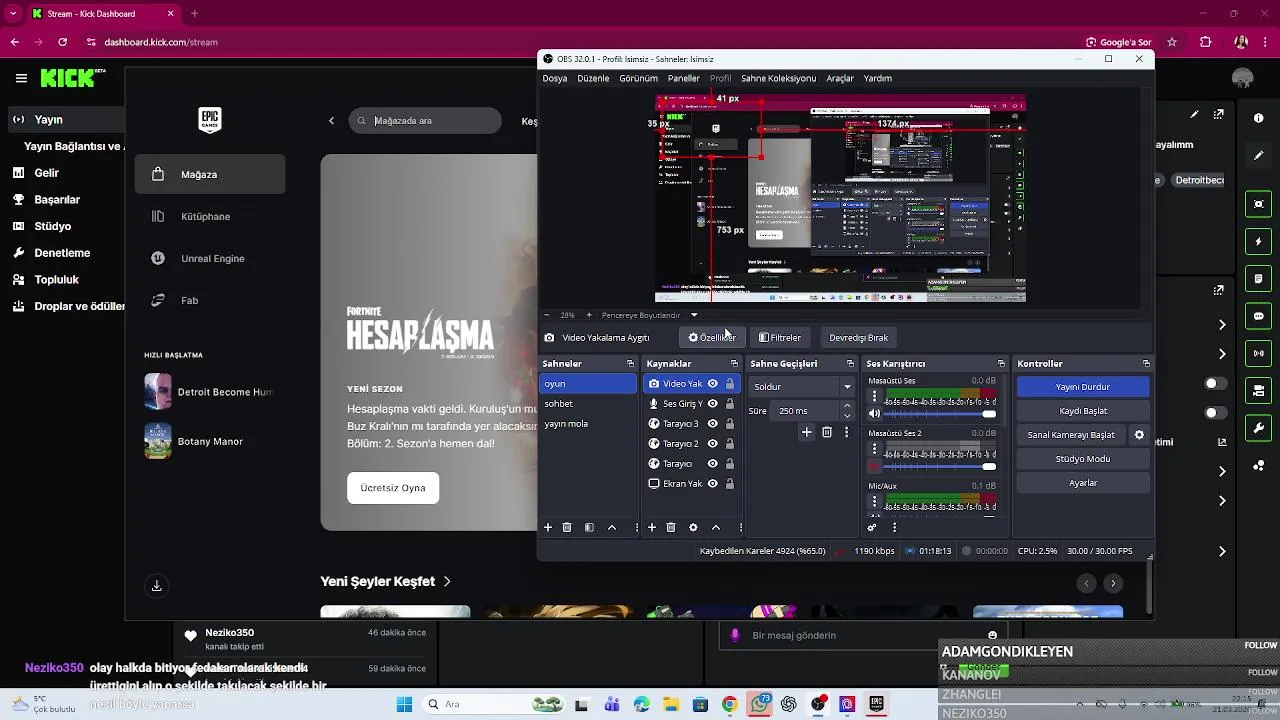This screenshot has height=720, width=1280.
Task: Open the Filtreler button
Action: (779, 338)
